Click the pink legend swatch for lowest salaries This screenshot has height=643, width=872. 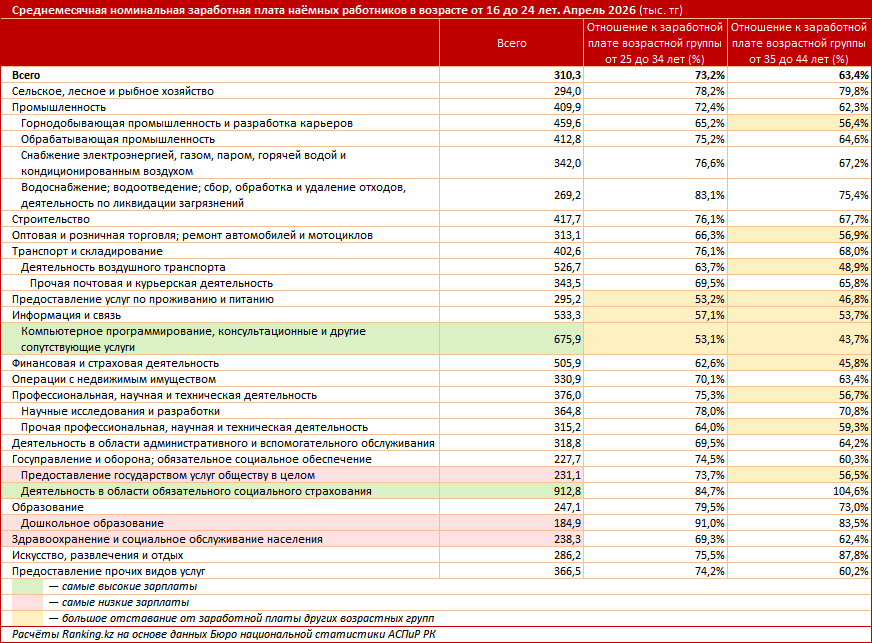[28, 602]
